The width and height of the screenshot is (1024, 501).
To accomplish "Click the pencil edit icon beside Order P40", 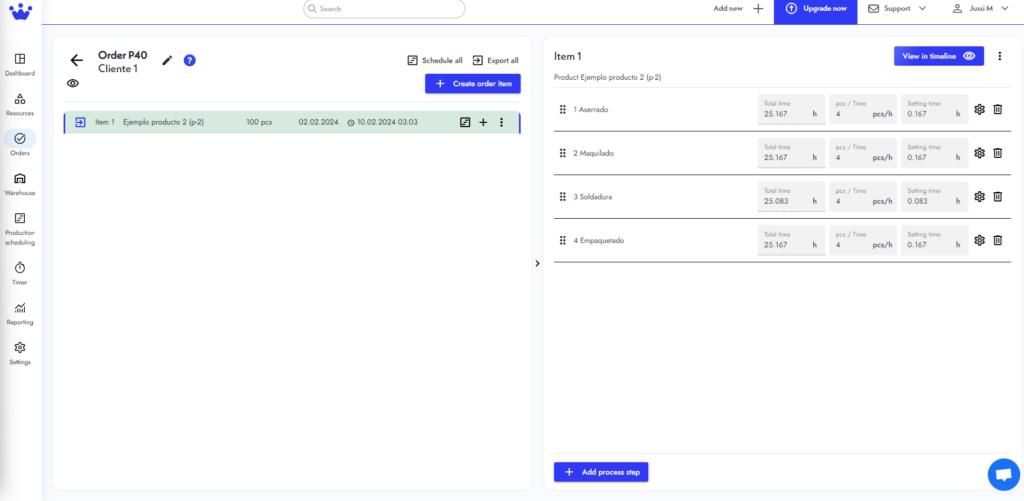I will coord(167,61).
